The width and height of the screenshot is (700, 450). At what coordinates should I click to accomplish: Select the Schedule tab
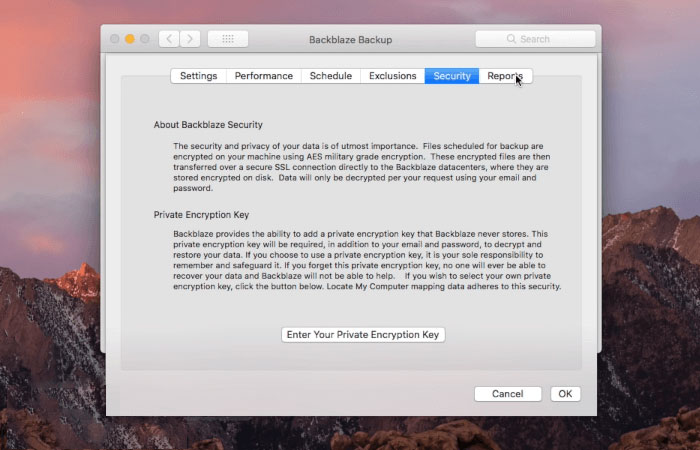(x=331, y=76)
